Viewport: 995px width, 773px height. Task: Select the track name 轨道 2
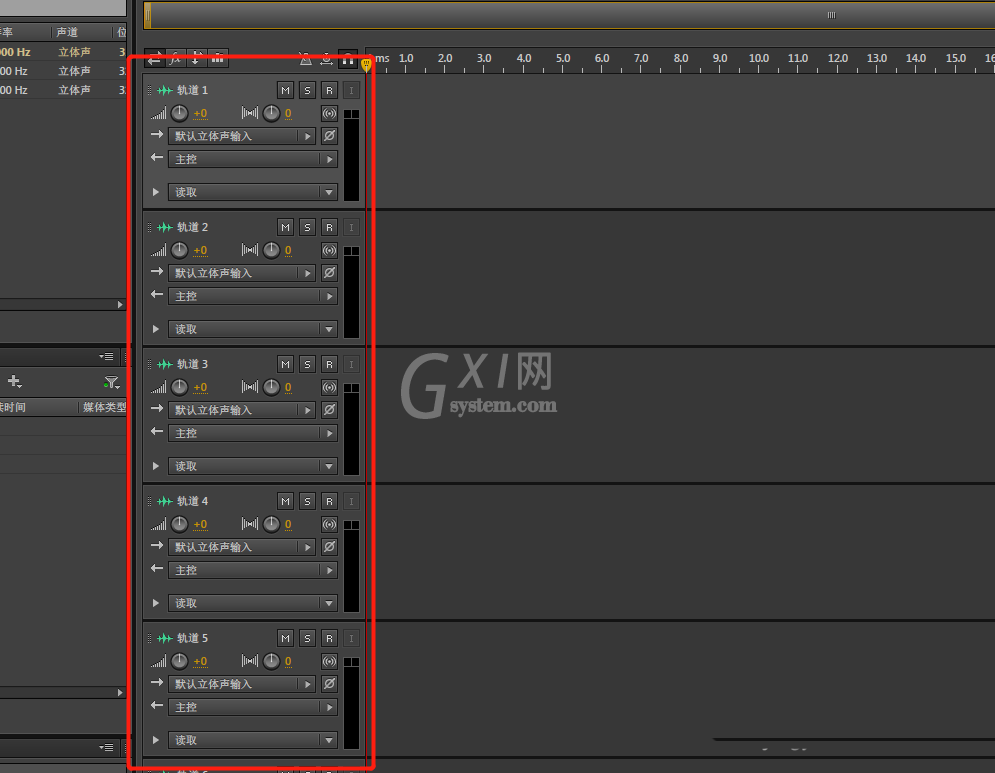tap(192, 227)
